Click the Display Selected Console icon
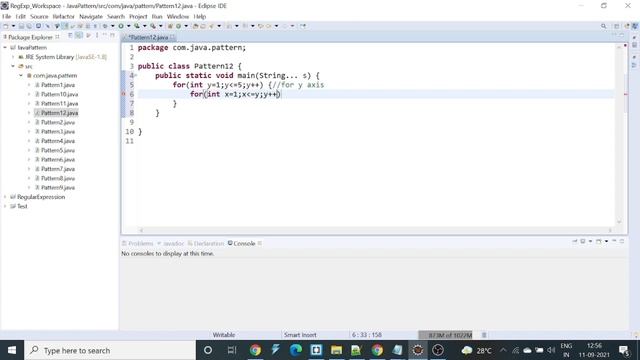Viewport: 640px width, 360px height. coord(583,242)
